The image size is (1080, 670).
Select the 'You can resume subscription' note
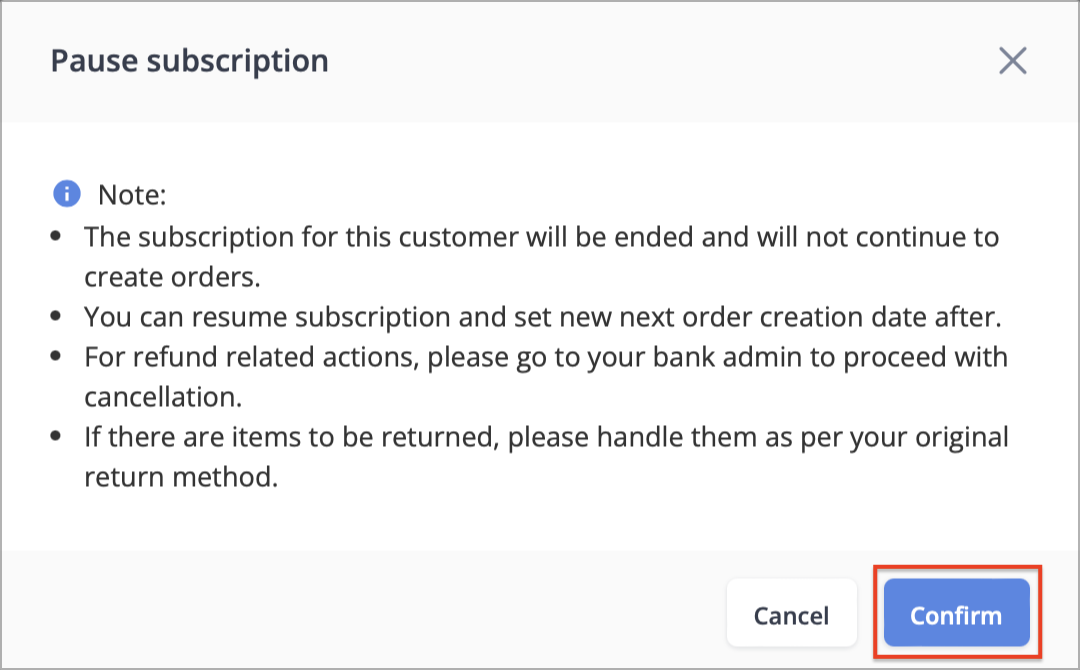543,317
